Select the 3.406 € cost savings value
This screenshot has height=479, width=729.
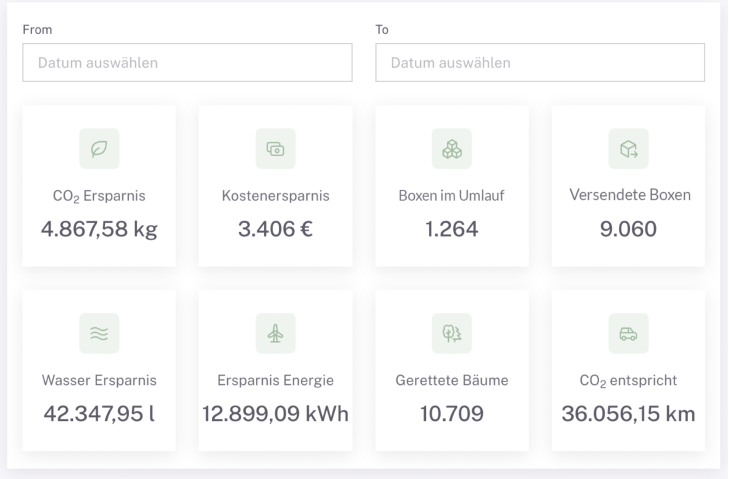275,229
